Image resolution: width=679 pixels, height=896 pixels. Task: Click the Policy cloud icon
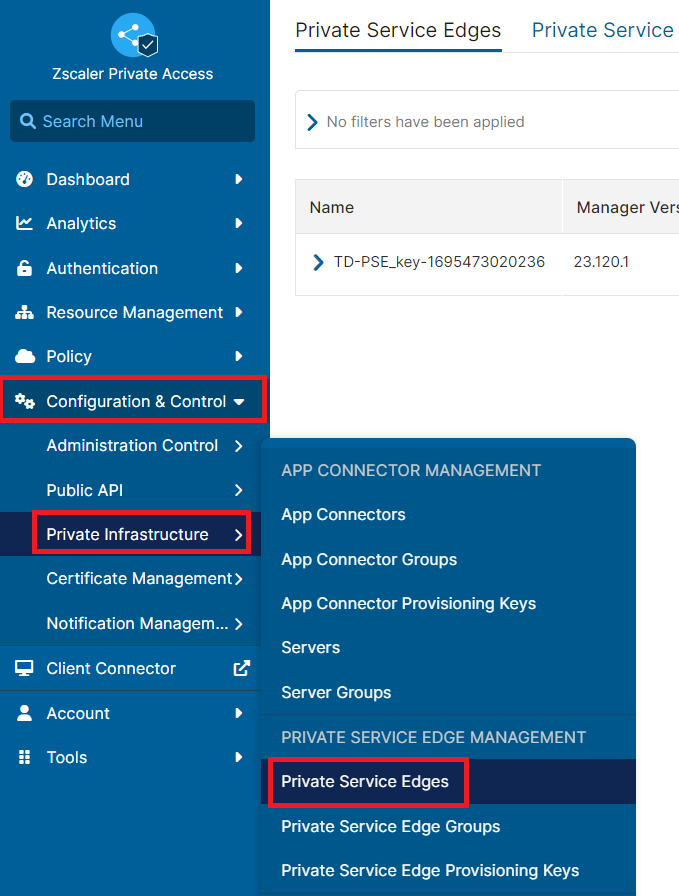pyautogui.click(x=25, y=356)
